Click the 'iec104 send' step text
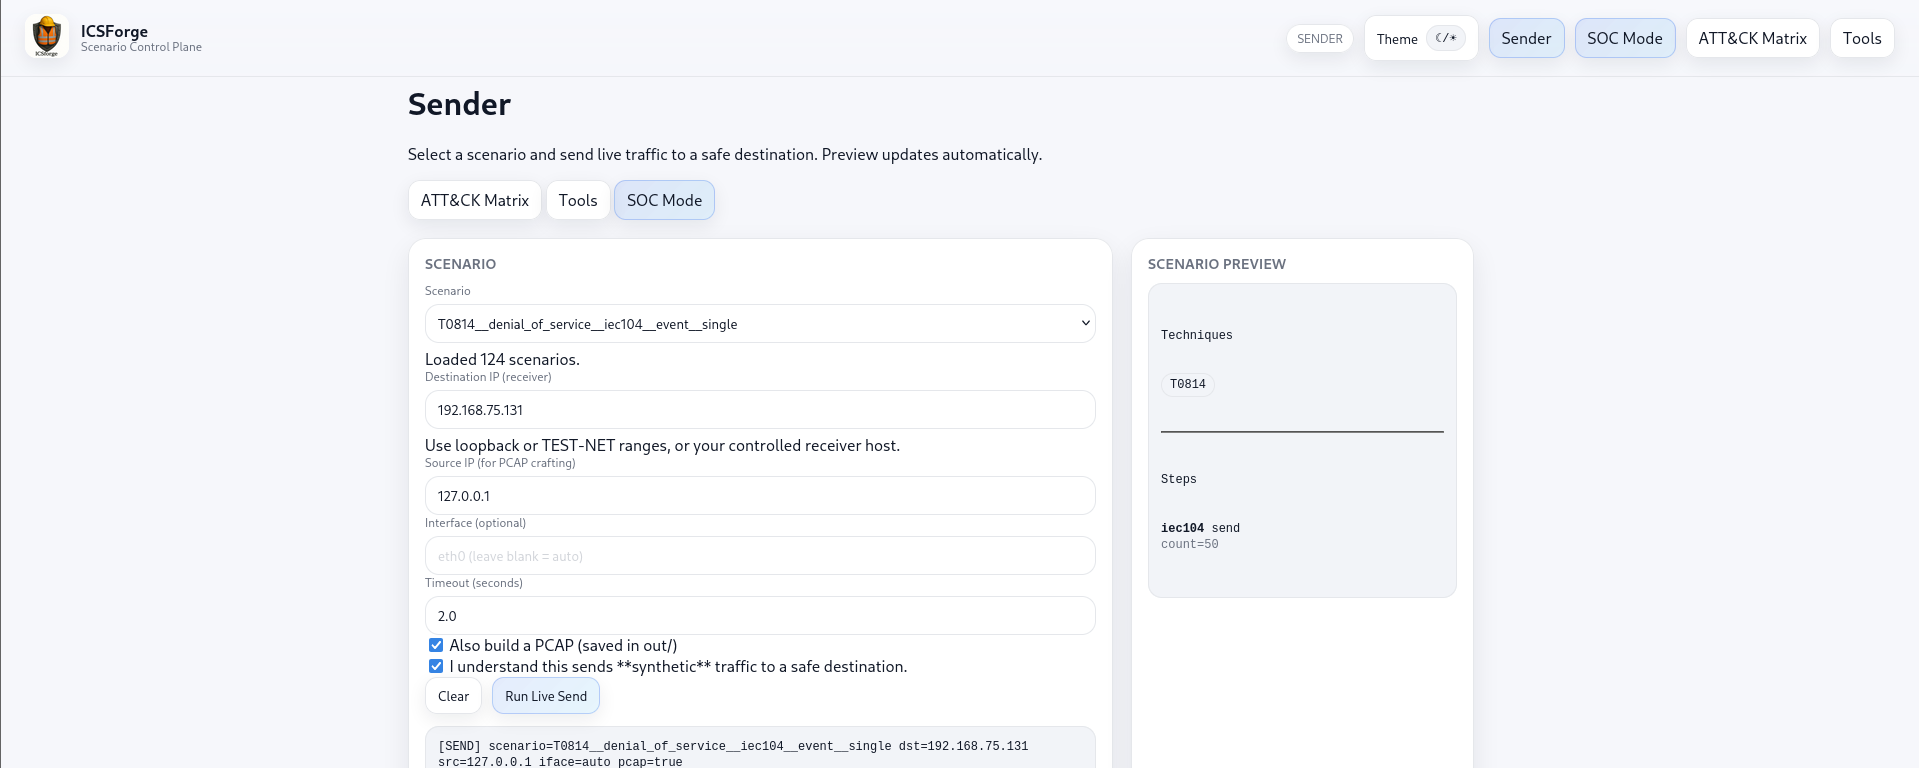 tap(1200, 528)
